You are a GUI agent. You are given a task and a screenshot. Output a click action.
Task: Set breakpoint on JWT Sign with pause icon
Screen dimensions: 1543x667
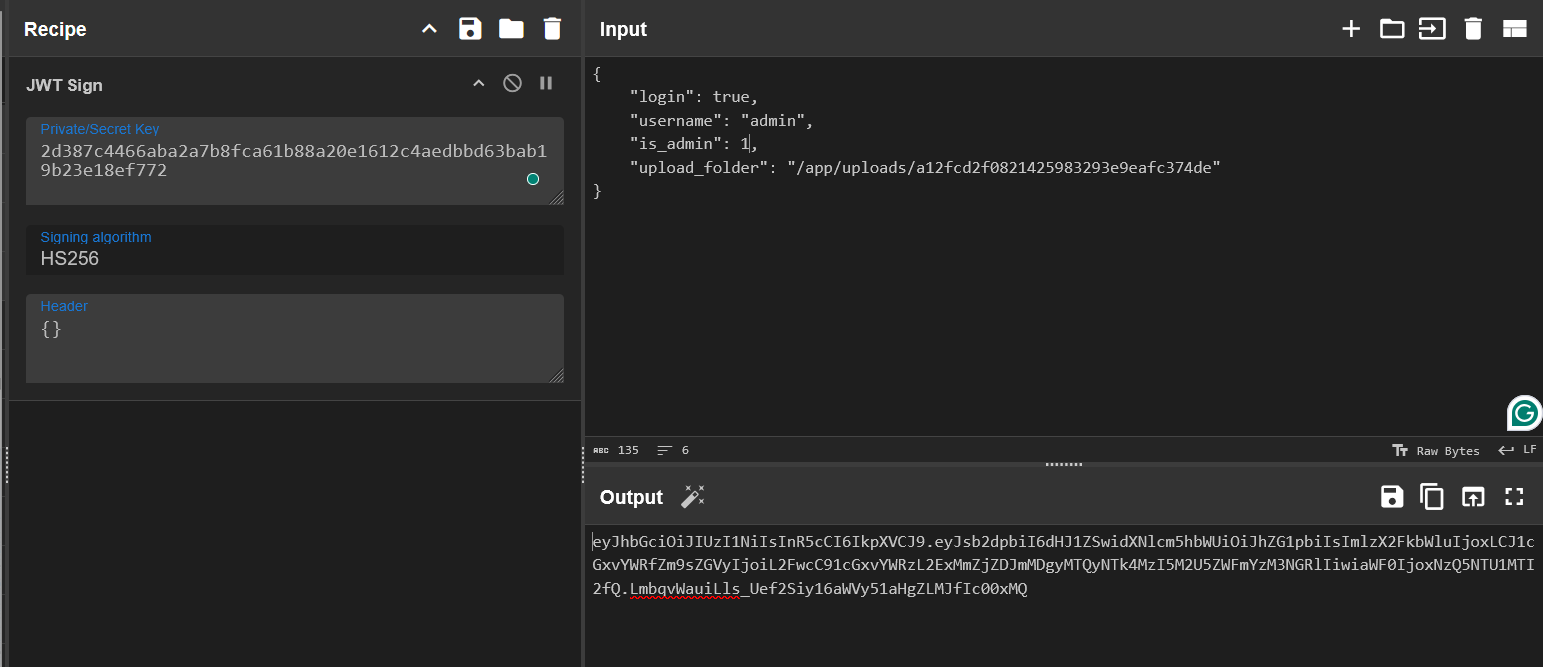click(x=546, y=83)
